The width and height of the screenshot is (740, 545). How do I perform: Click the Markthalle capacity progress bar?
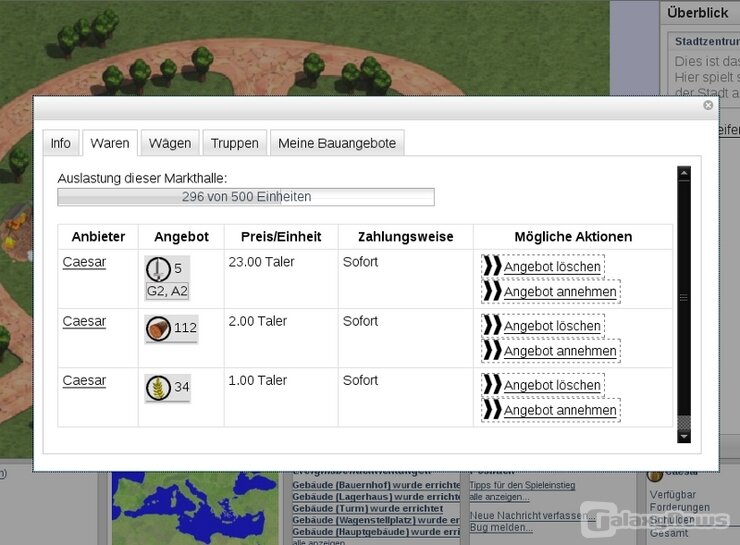pos(246,197)
